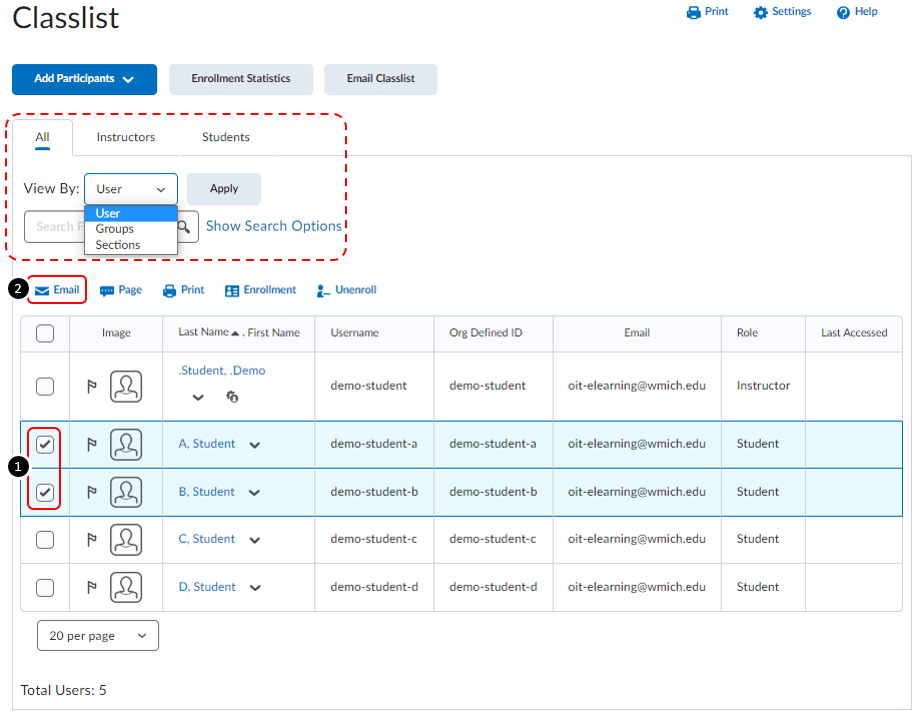Click profile image of D, Student
Image resolution: width=918 pixels, height=715 pixels.
[x=126, y=588]
